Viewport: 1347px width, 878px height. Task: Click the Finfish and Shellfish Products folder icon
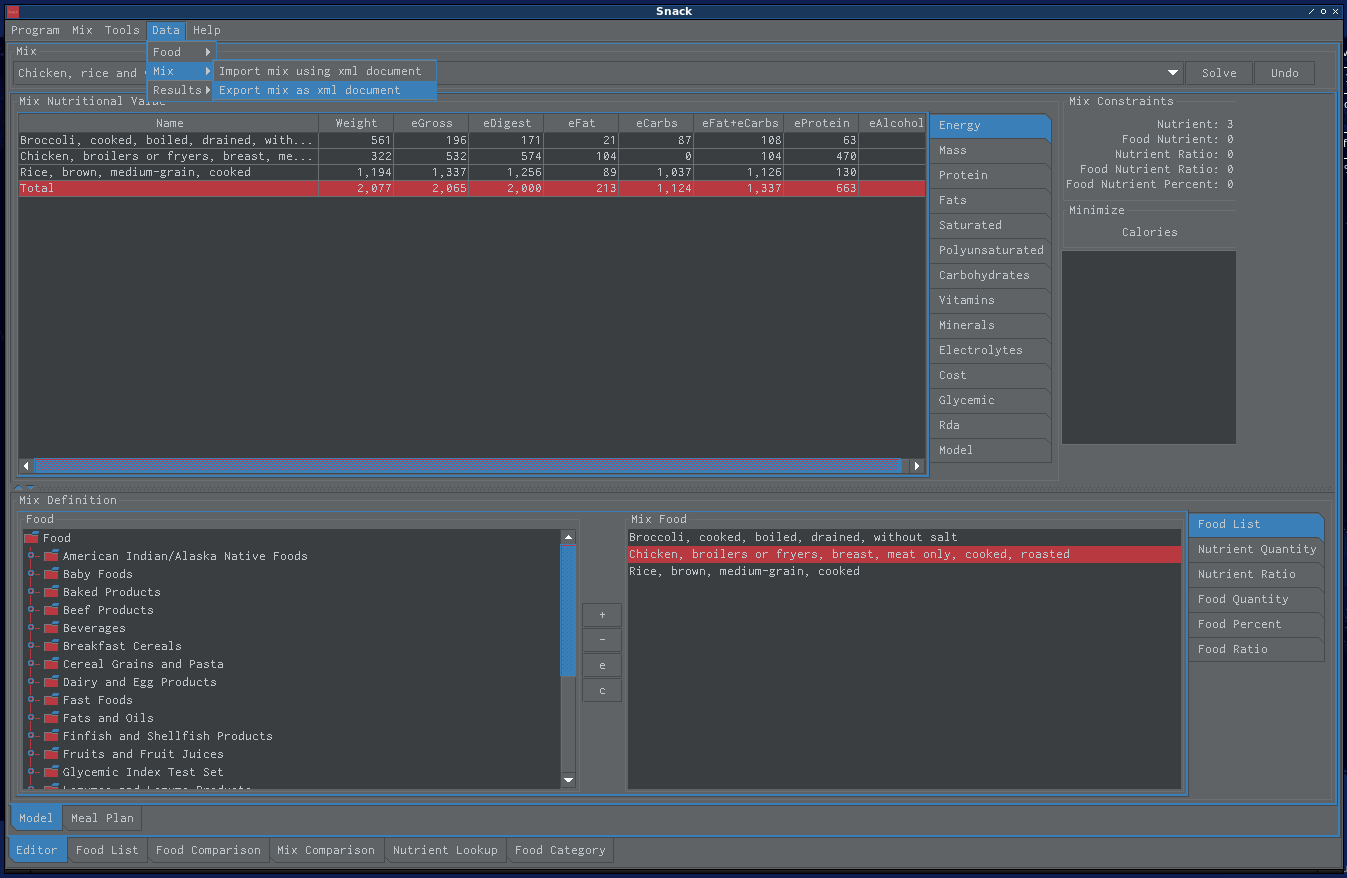click(x=51, y=736)
